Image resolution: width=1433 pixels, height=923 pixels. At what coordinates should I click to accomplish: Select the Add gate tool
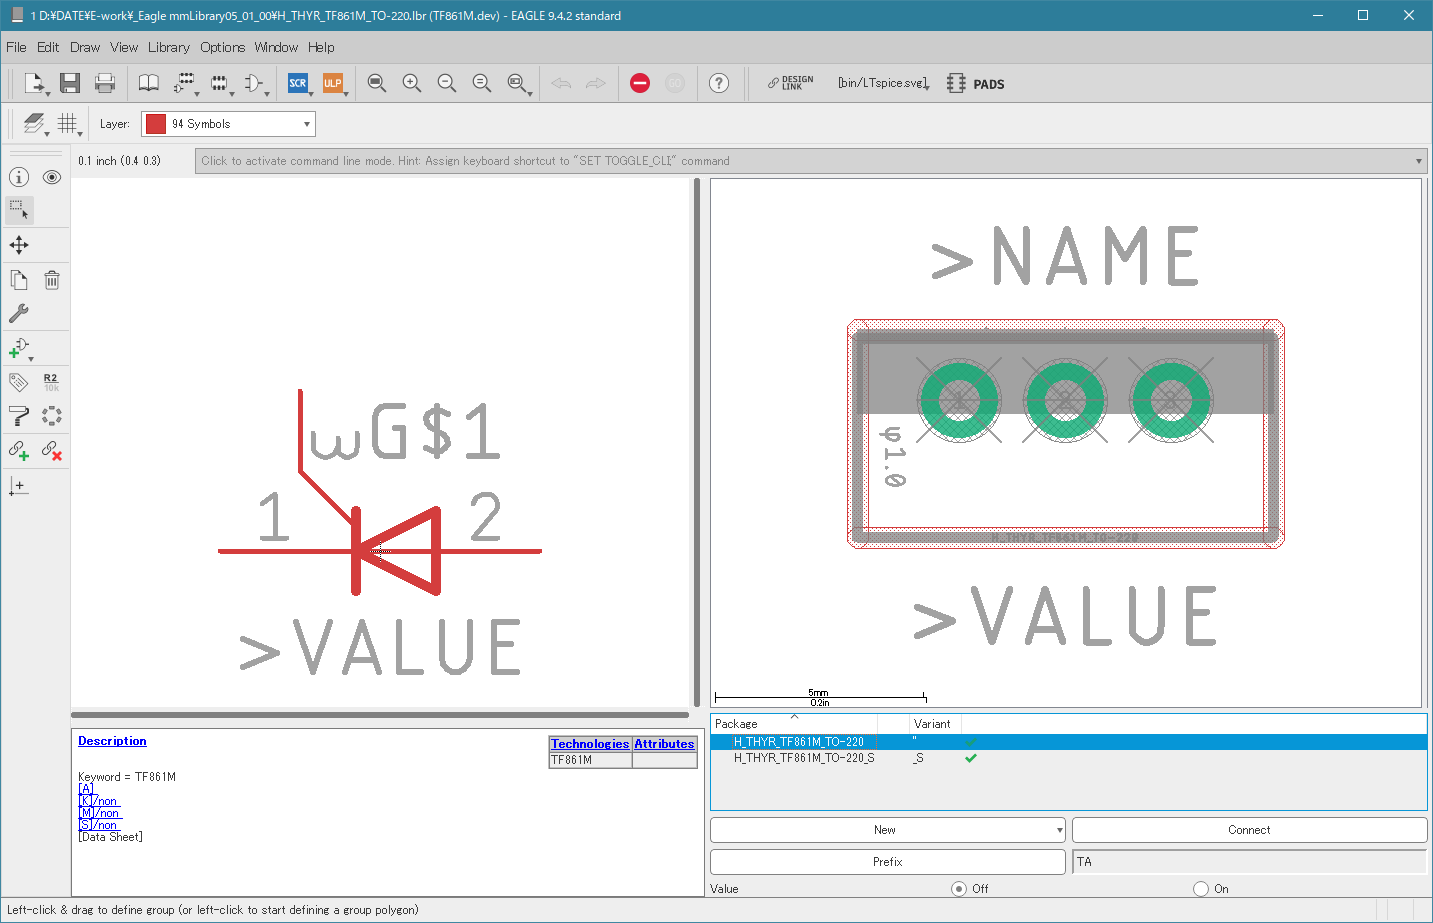[x=19, y=348]
